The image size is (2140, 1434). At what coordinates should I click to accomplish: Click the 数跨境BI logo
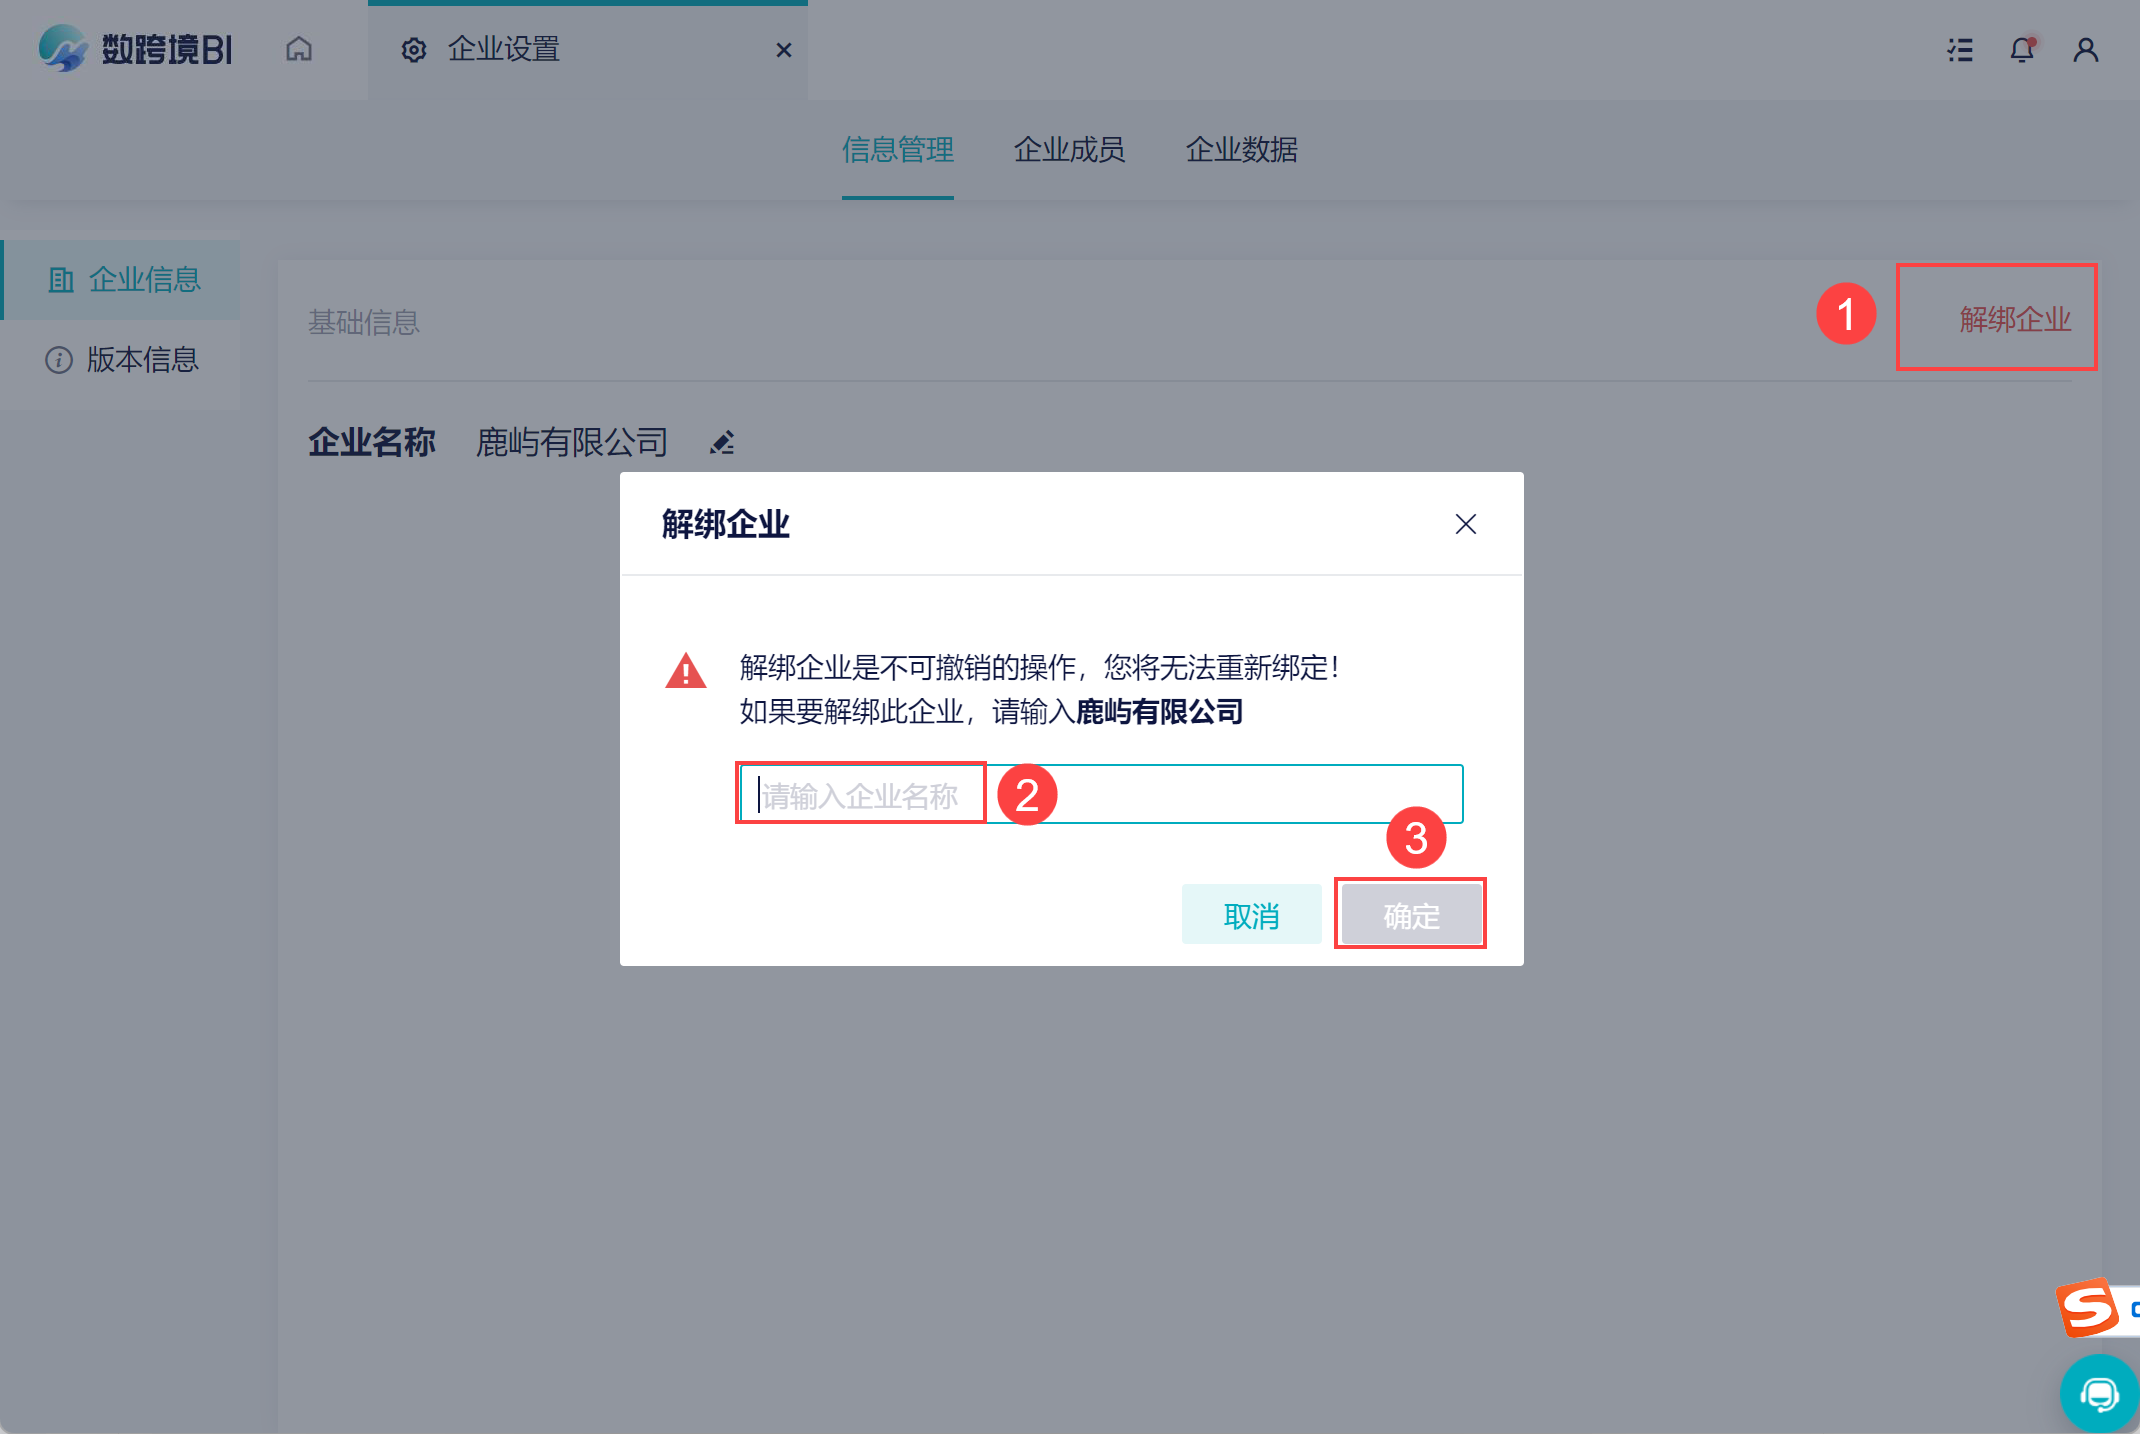click(x=135, y=49)
